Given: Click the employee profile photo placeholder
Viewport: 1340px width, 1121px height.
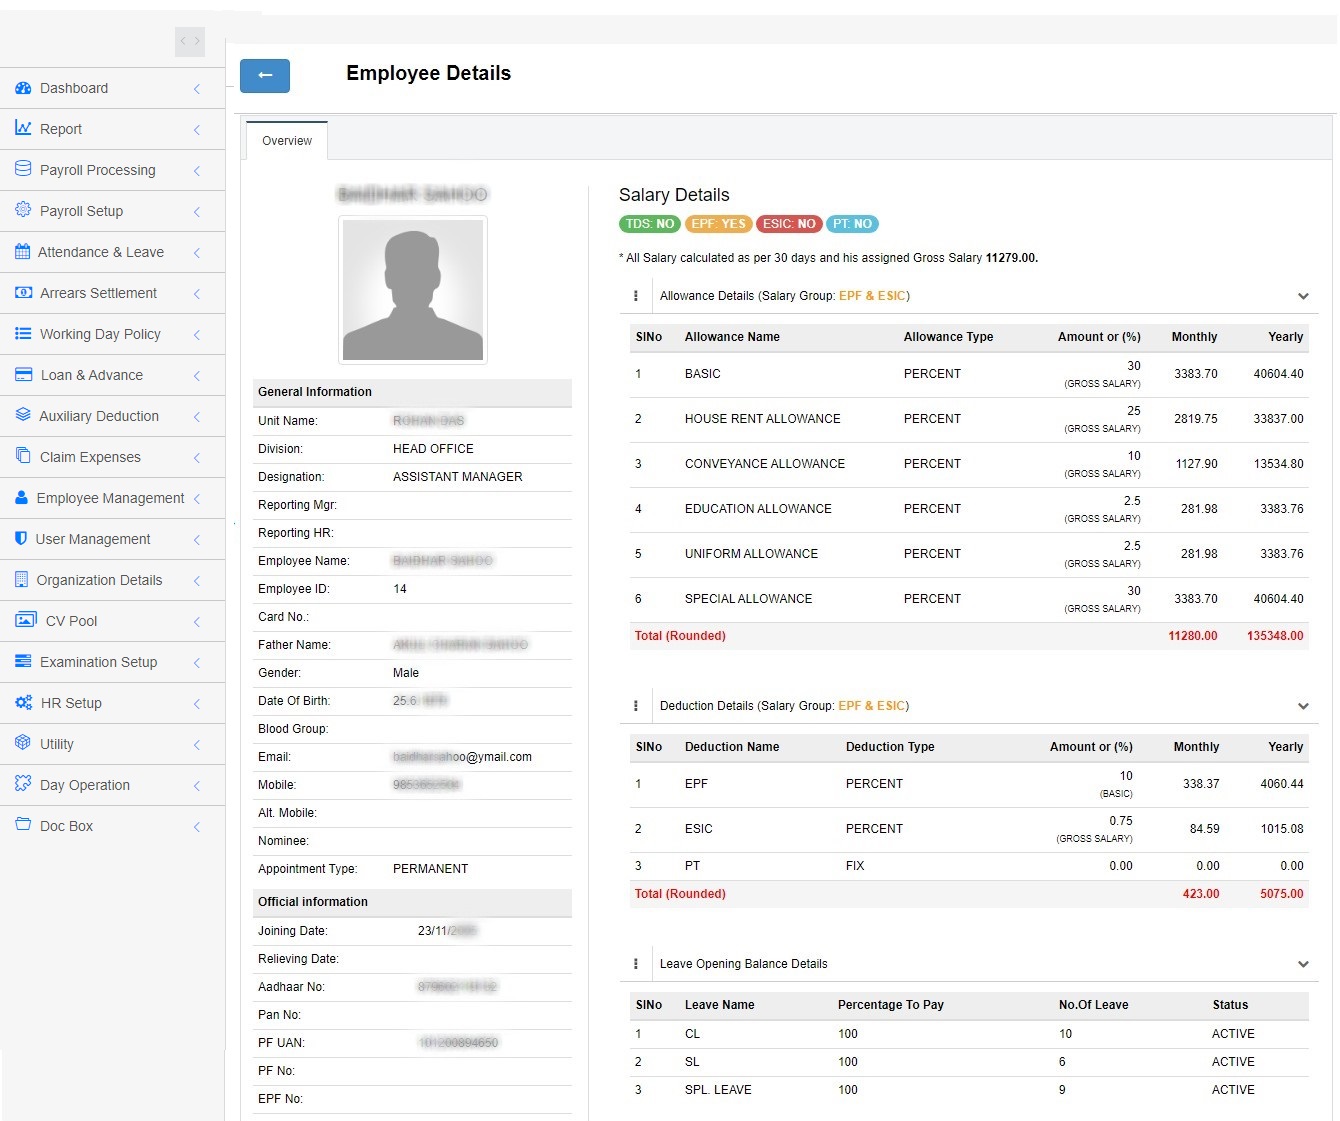Looking at the screenshot, I should click(x=413, y=290).
